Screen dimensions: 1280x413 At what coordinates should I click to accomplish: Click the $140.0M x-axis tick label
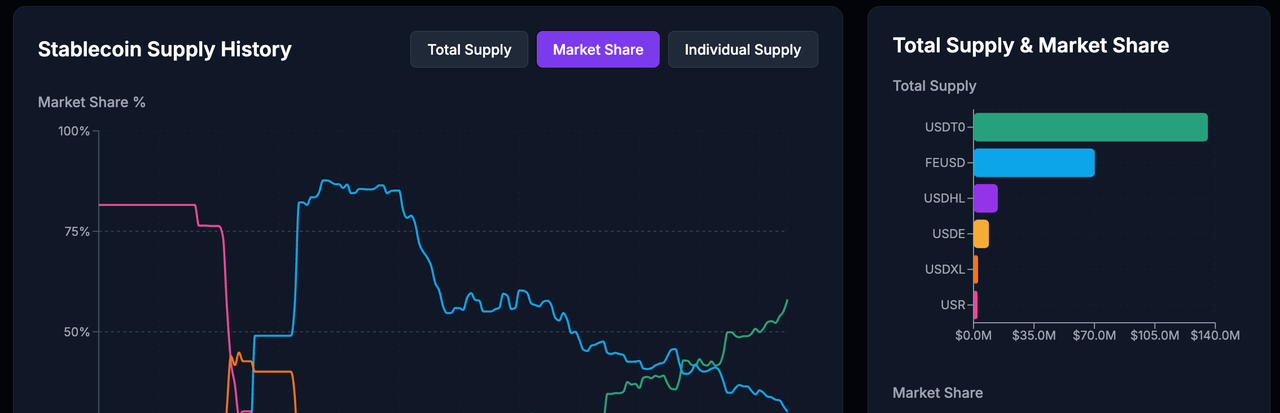(x=1214, y=335)
